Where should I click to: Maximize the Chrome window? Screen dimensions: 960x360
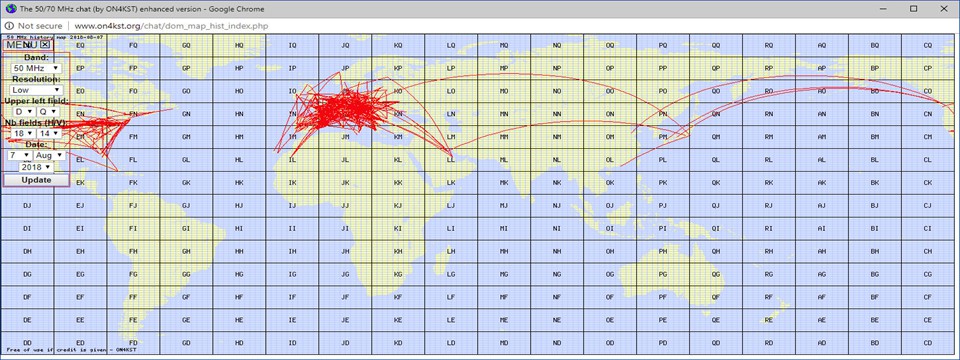tap(913, 9)
